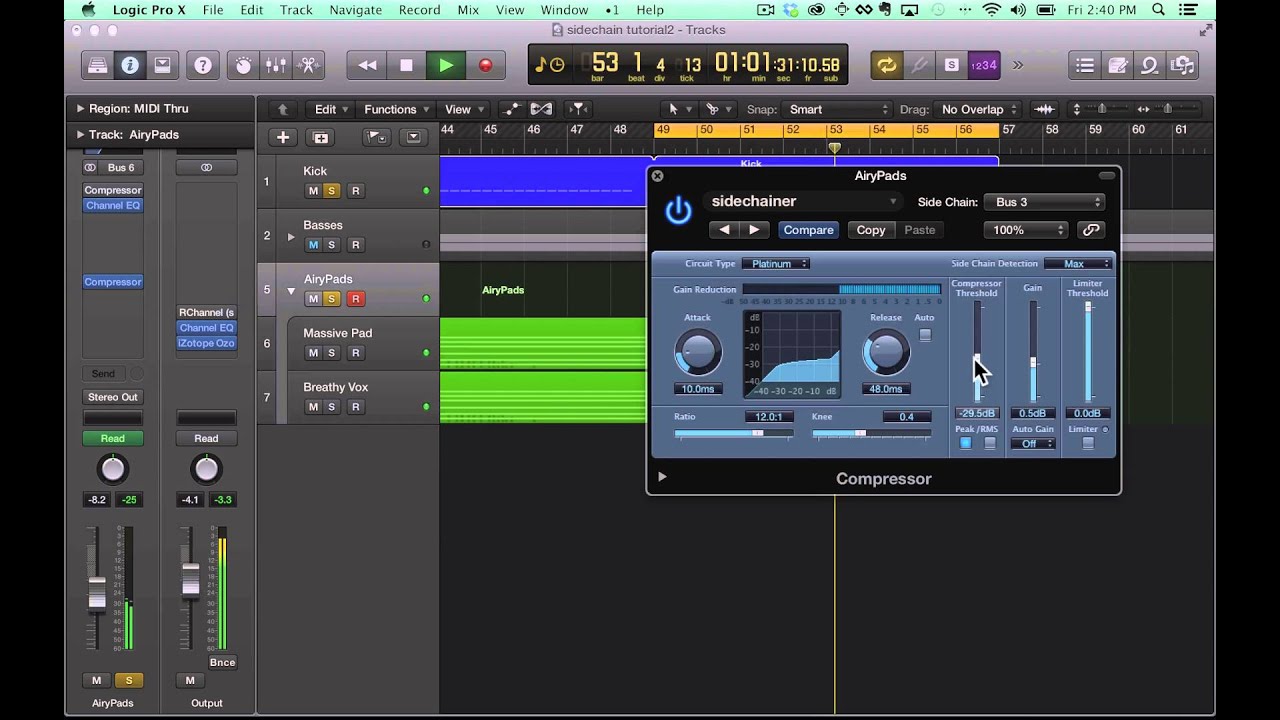
Task: Mute the Kick track
Action: [313, 191]
